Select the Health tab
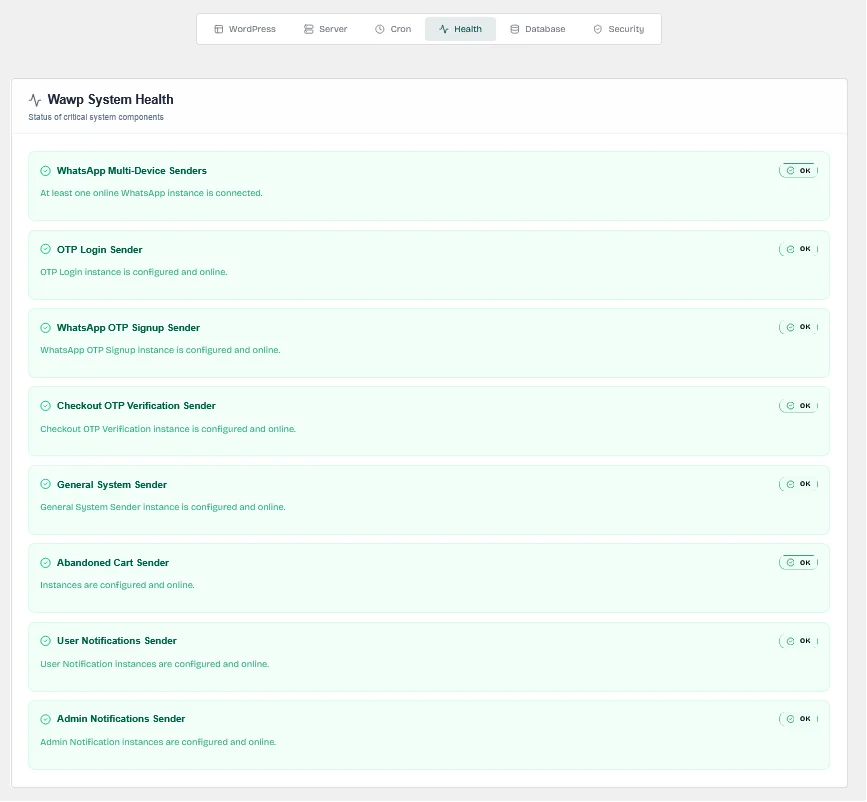This screenshot has height=802, width=867. pyautogui.click(x=460, y=29)
